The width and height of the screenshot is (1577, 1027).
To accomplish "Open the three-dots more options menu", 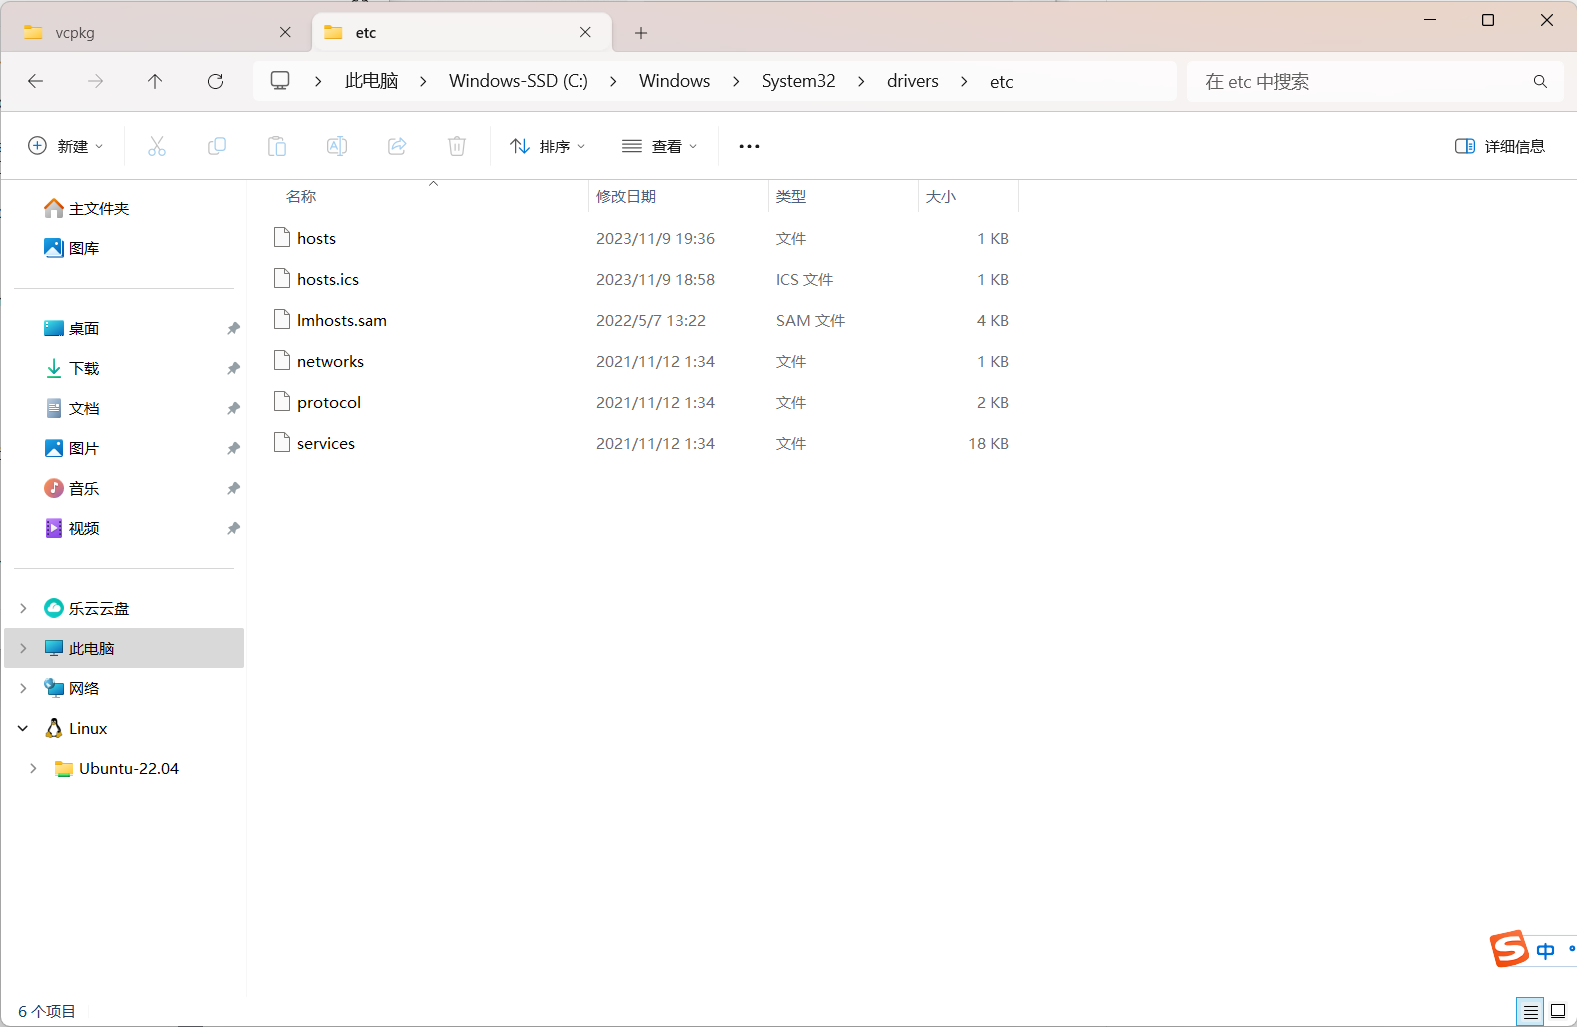I will (x=749, y=146).
